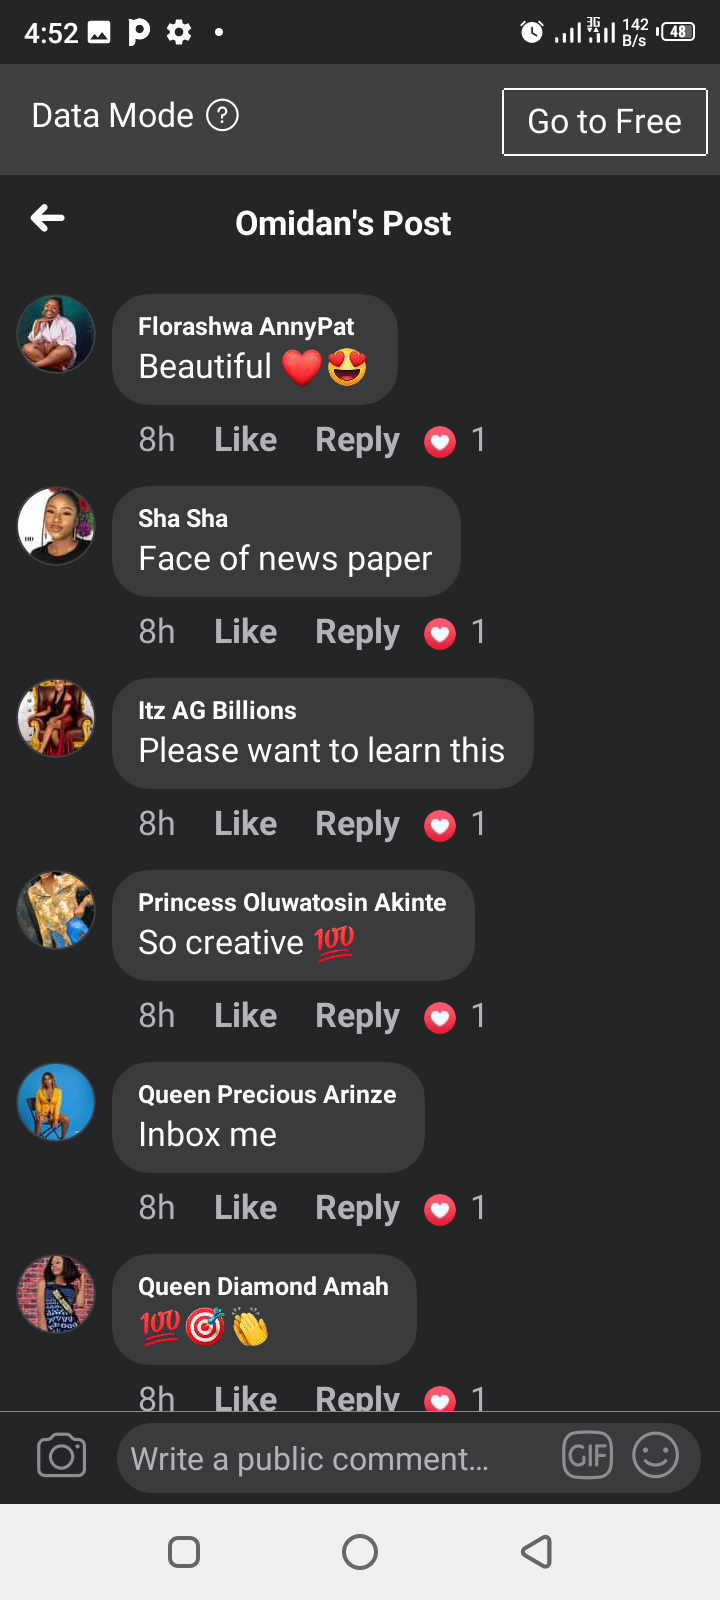Open the emoji smiley picker

click(x=656, y=1456)
